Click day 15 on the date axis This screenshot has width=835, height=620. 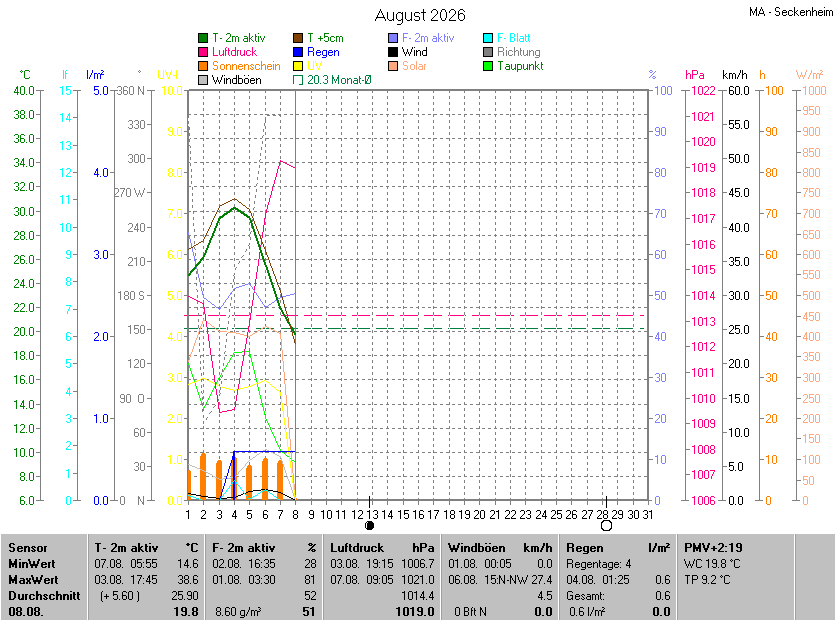coord(403,515)
